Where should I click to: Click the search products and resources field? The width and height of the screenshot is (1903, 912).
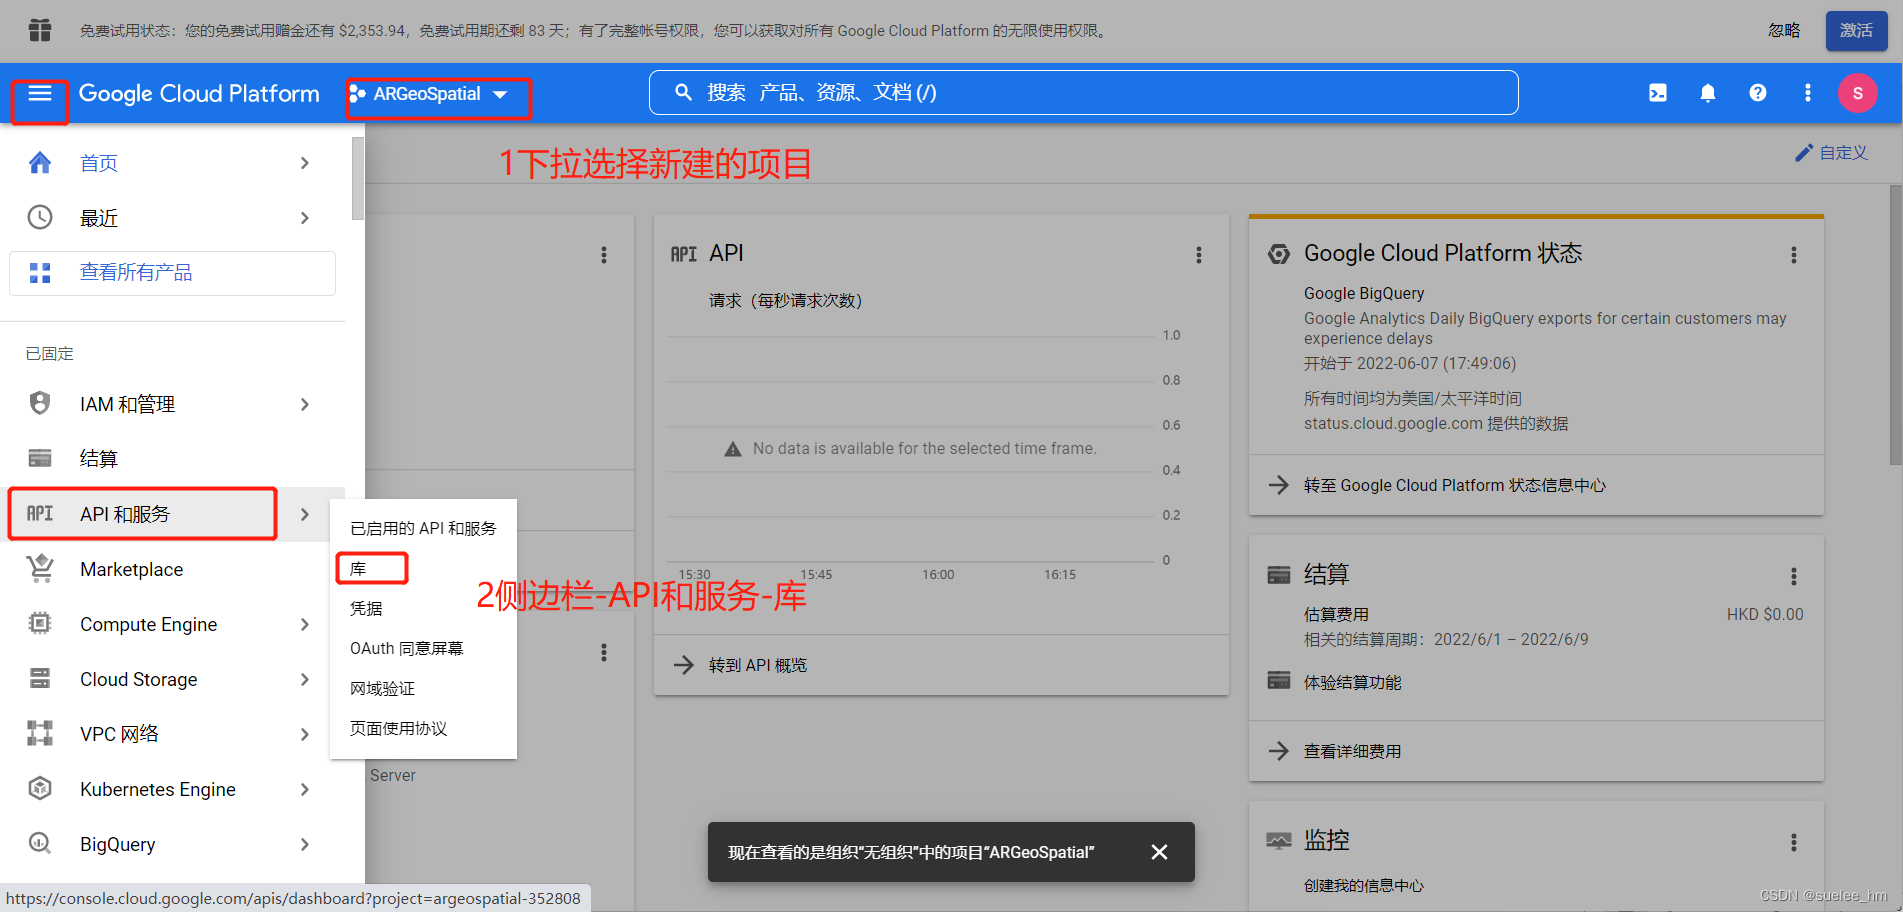click(1083, 93)
